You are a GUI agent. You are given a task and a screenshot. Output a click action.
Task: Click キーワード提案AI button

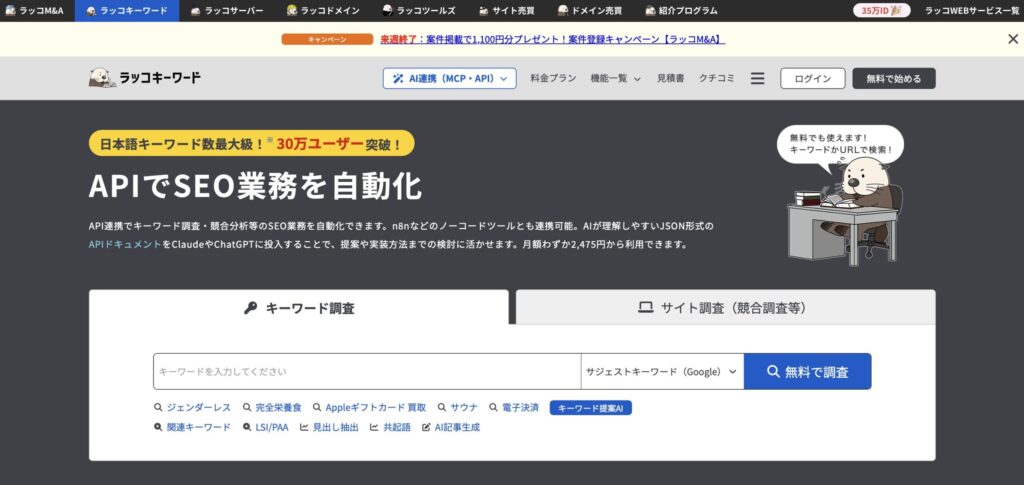click(590, 408)
